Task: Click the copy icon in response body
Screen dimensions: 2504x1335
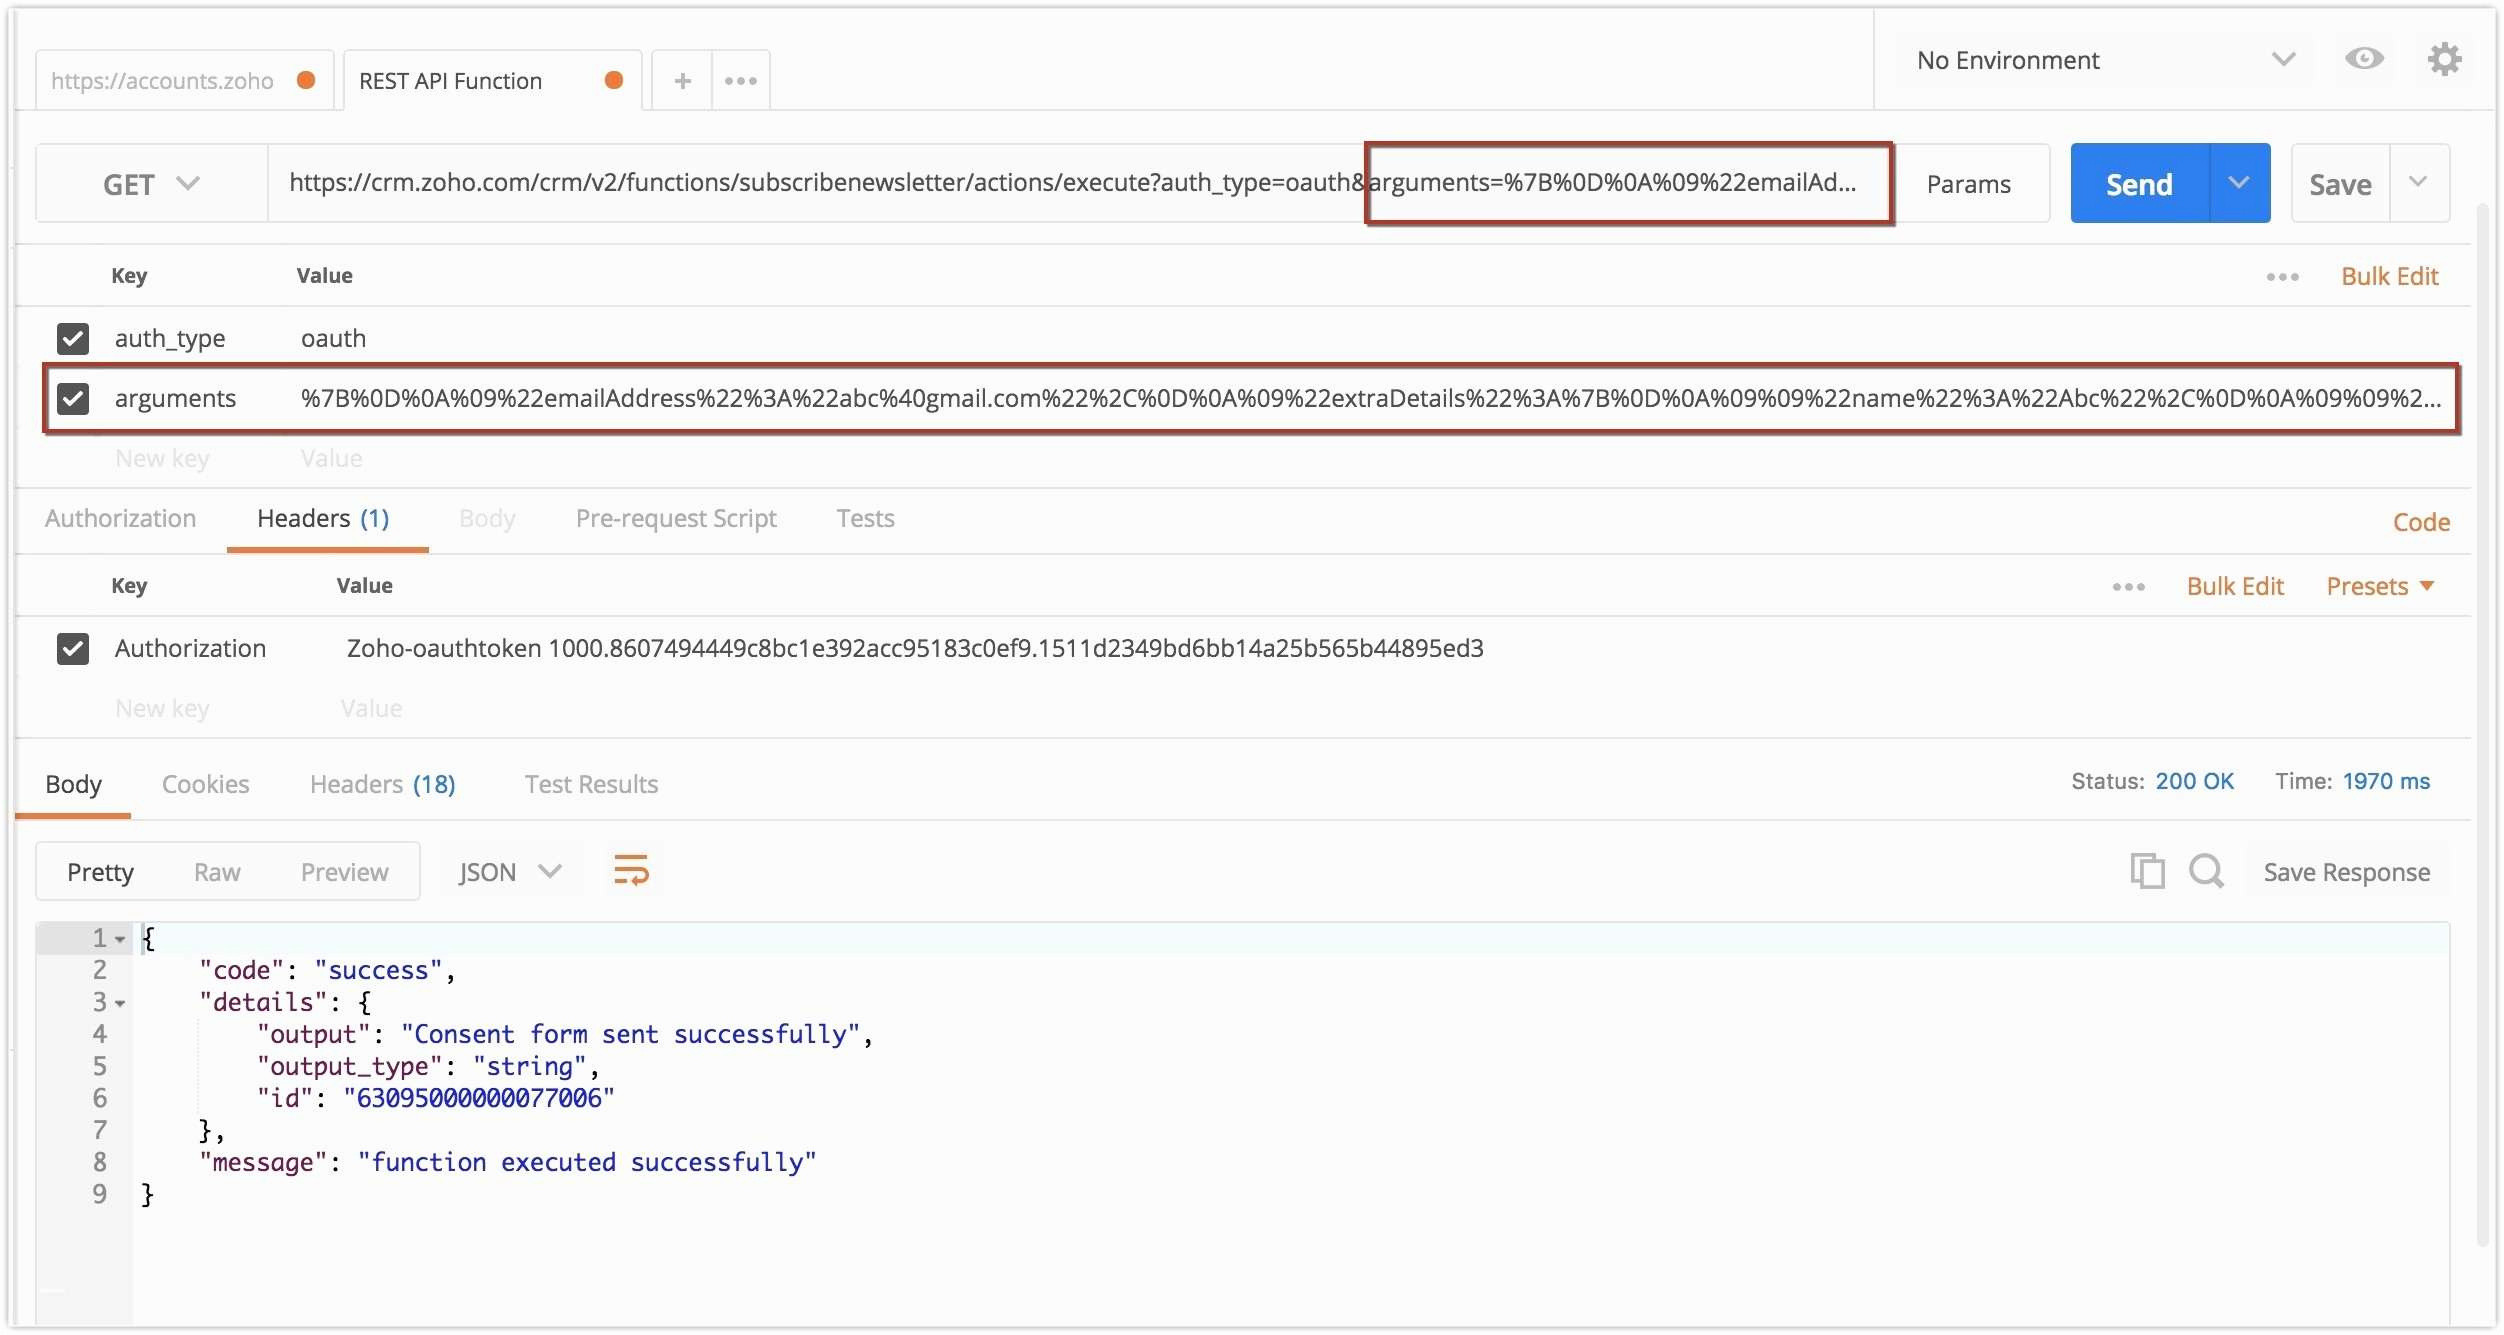Action: coord(2146,870)
